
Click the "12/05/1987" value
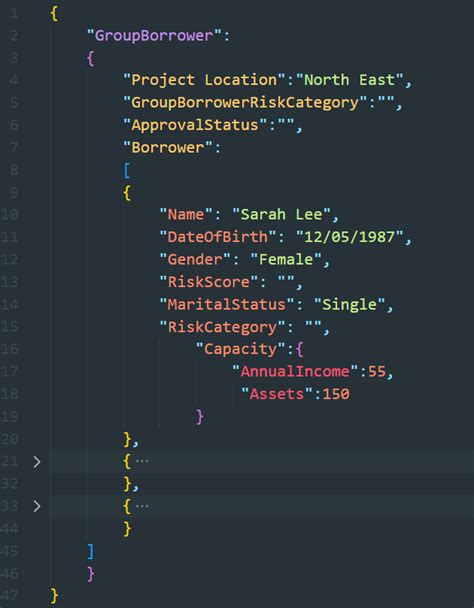pyautogui.click(x=350, y=237)
